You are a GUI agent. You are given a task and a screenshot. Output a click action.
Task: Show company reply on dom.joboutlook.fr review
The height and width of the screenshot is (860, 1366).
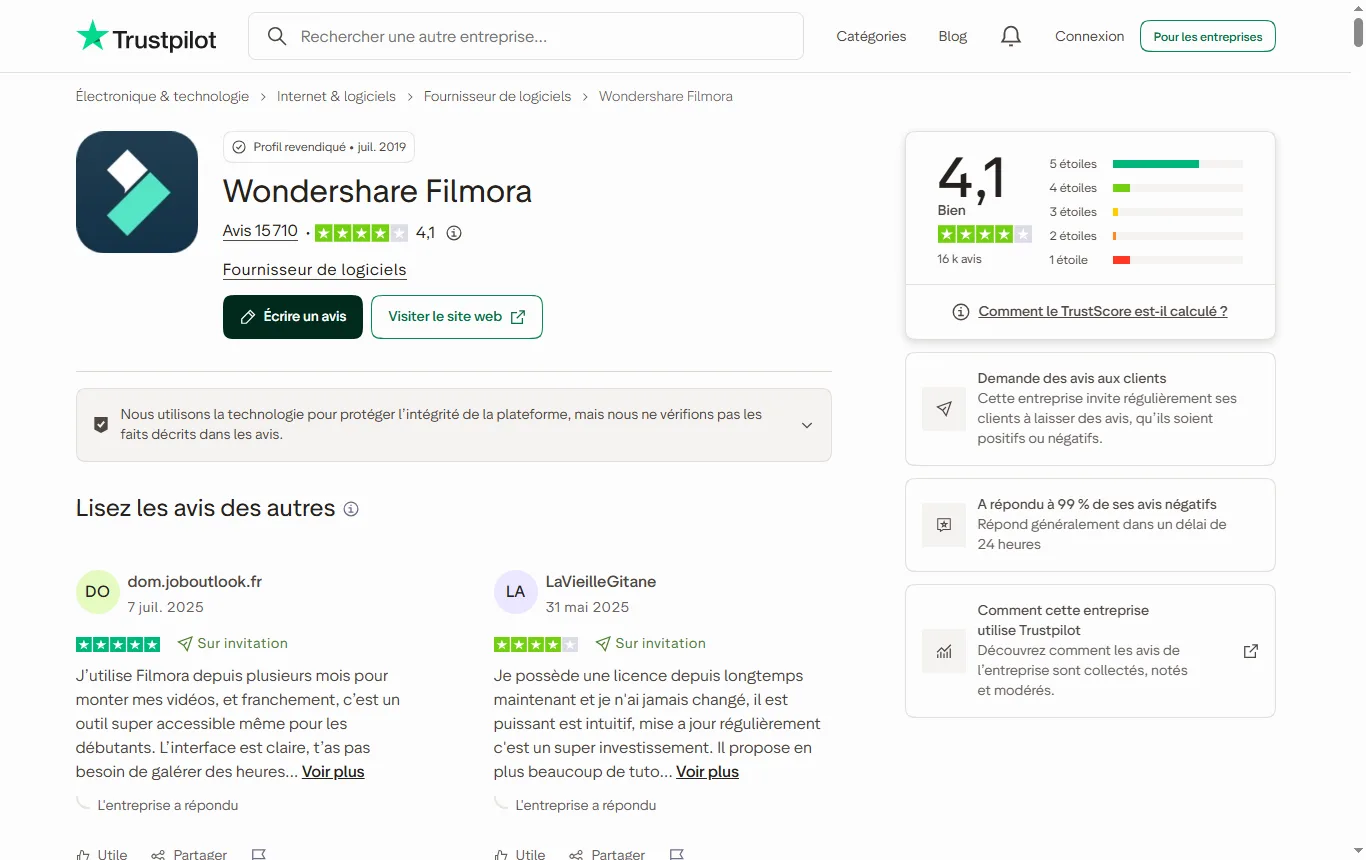(x=157, y=805)
